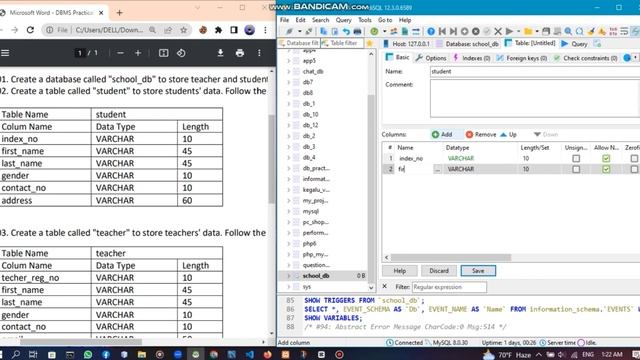Image resolution: width=640 pixels, height=360 pixels.
Task: Click the print icon in HeidiSQL toolbar
Action: [358, 31]
